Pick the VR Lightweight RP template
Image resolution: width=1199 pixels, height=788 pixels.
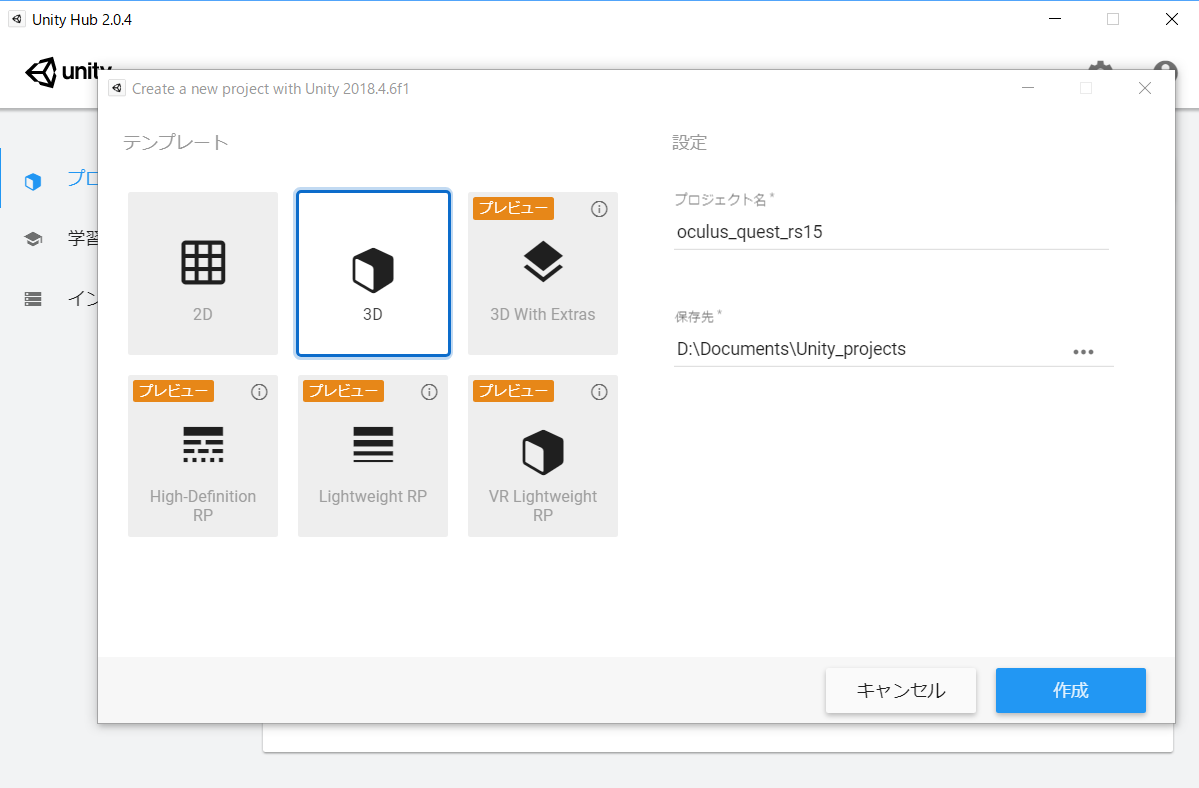[543, 456]
